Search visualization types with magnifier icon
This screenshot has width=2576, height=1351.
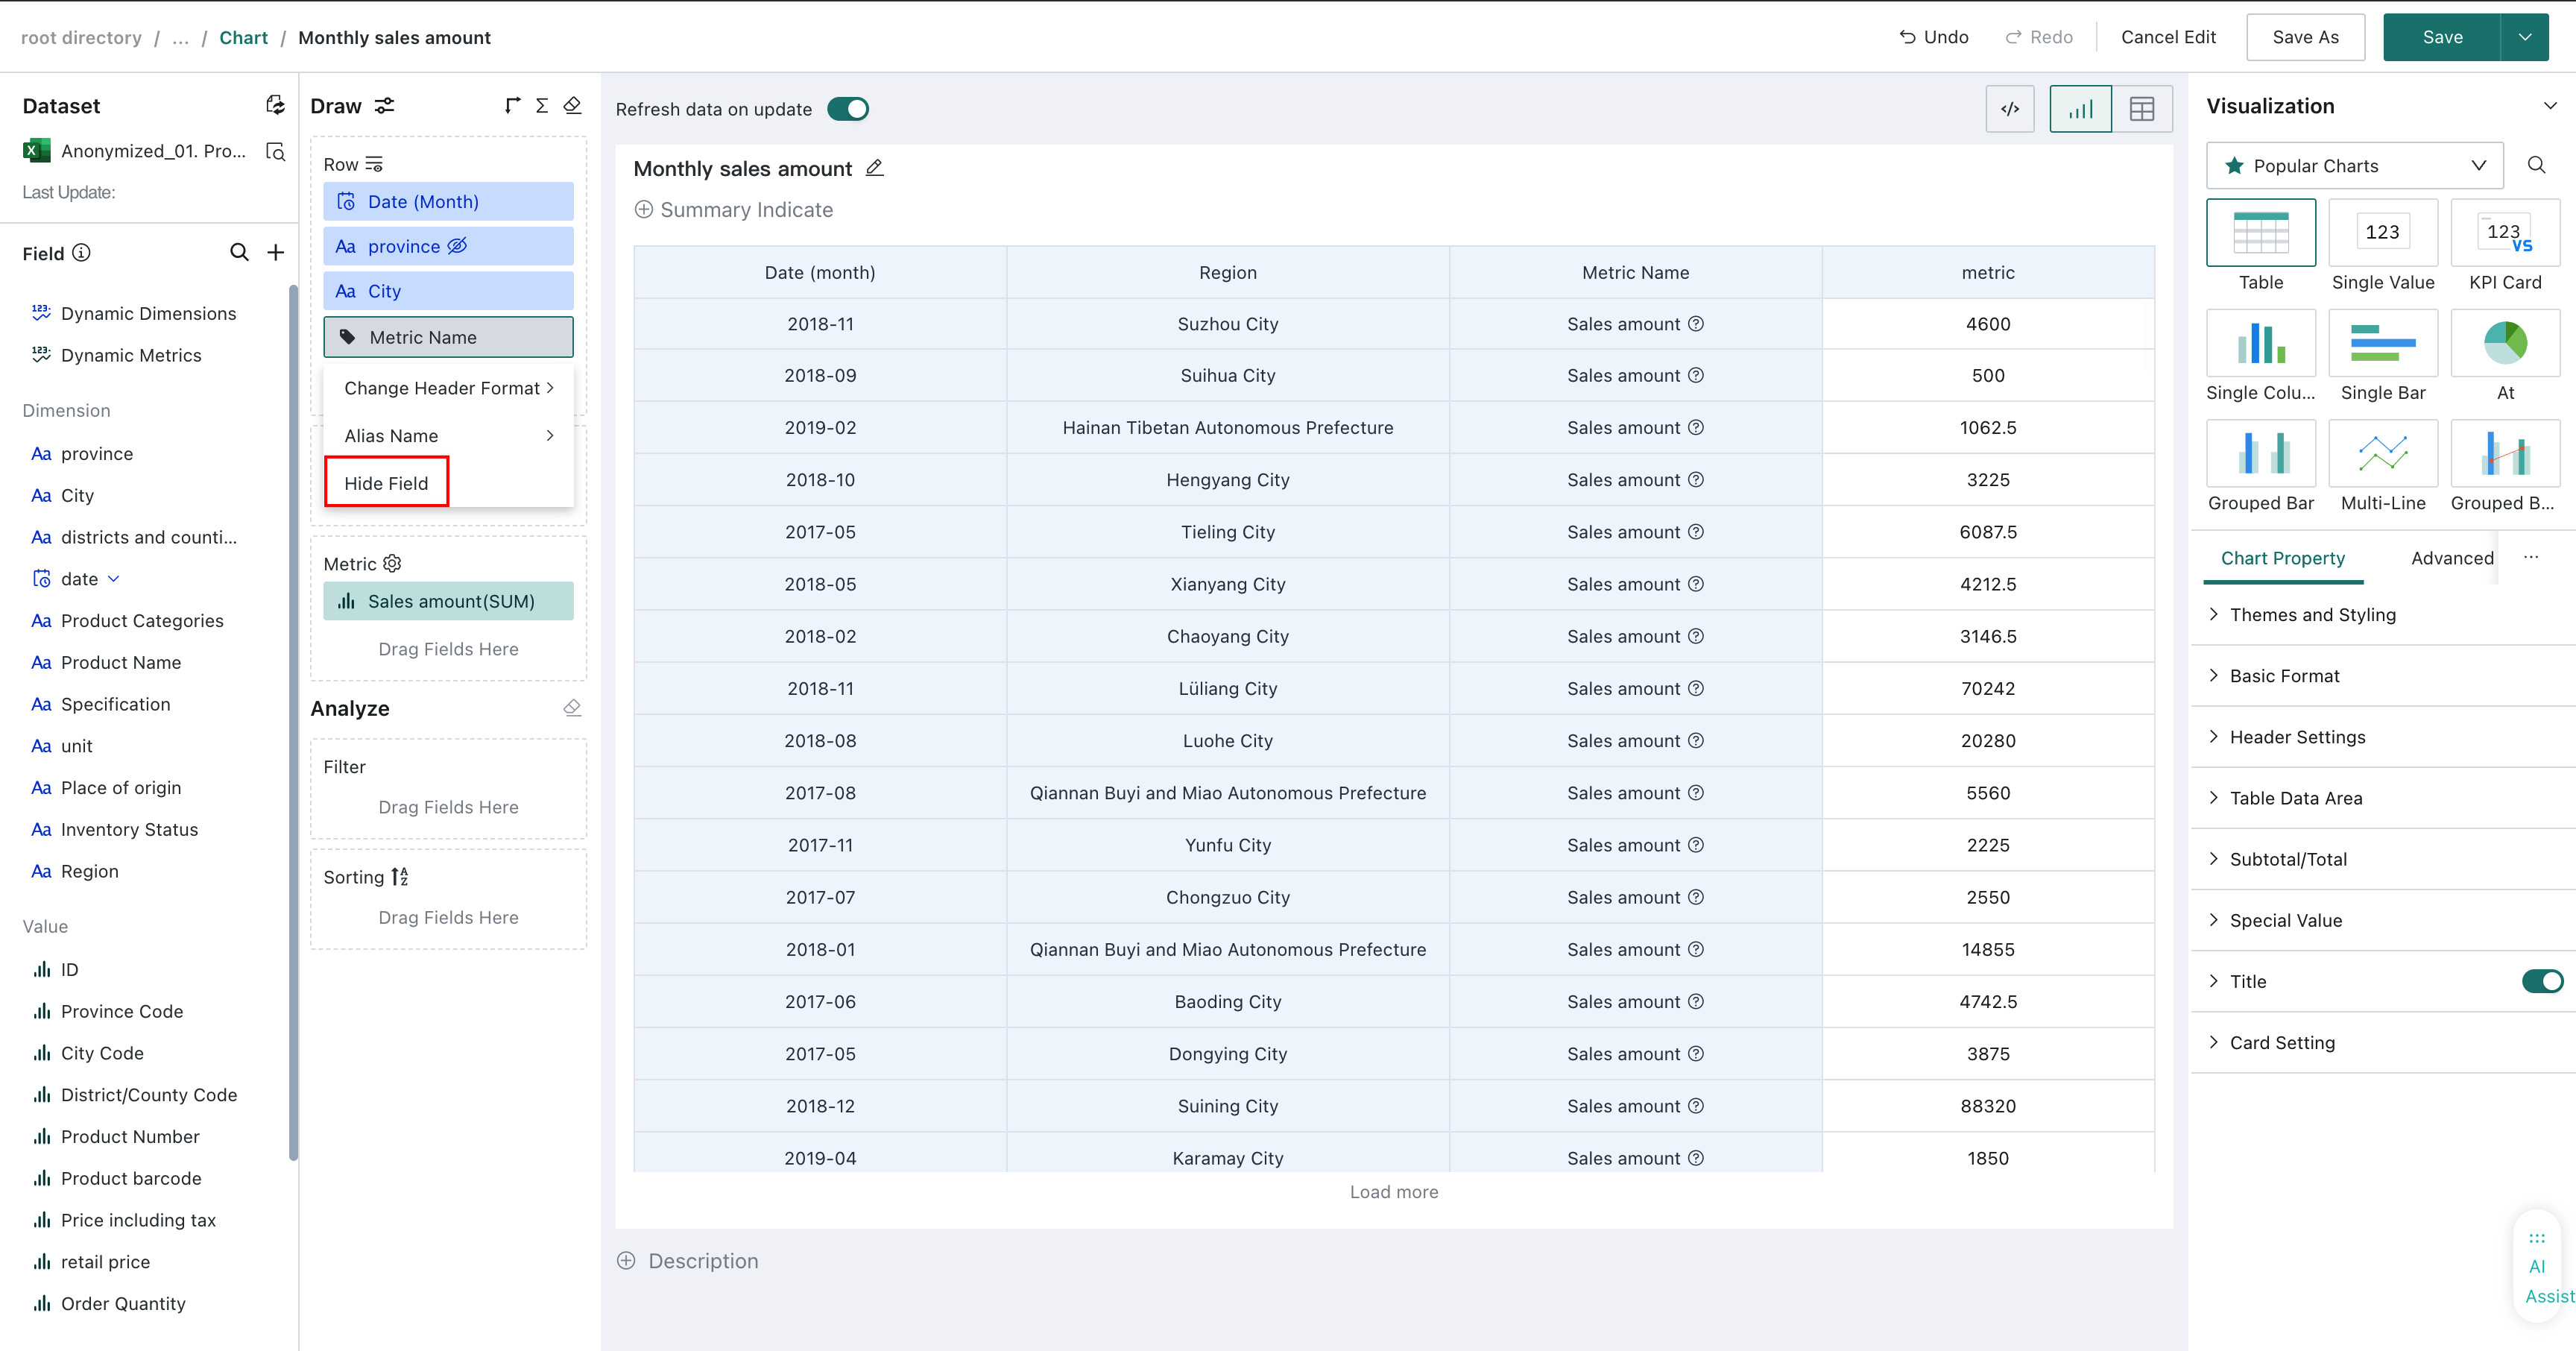click(x=2536, y=165)
